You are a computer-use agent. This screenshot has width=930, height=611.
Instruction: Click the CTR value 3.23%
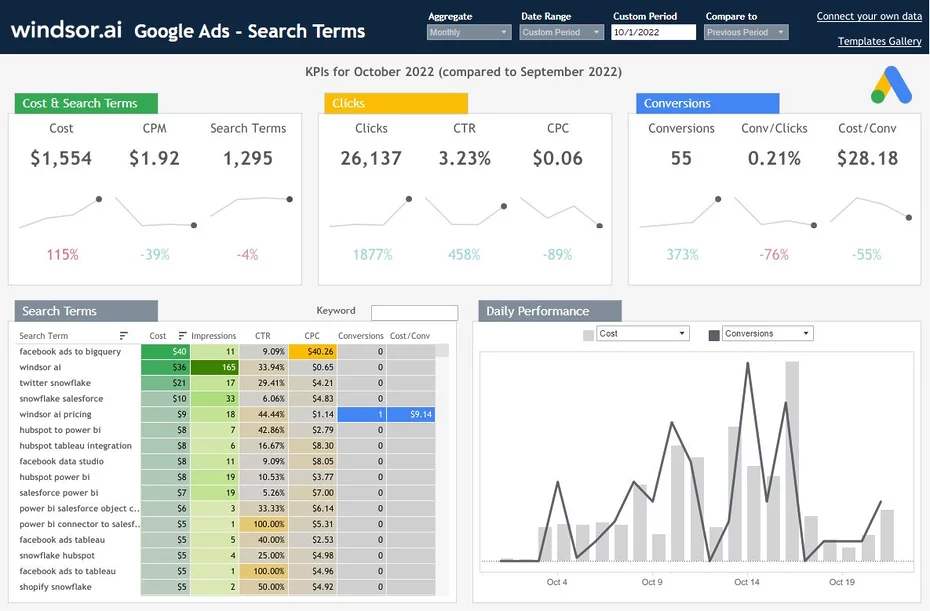pyautogui.click(x=464, y=158)
